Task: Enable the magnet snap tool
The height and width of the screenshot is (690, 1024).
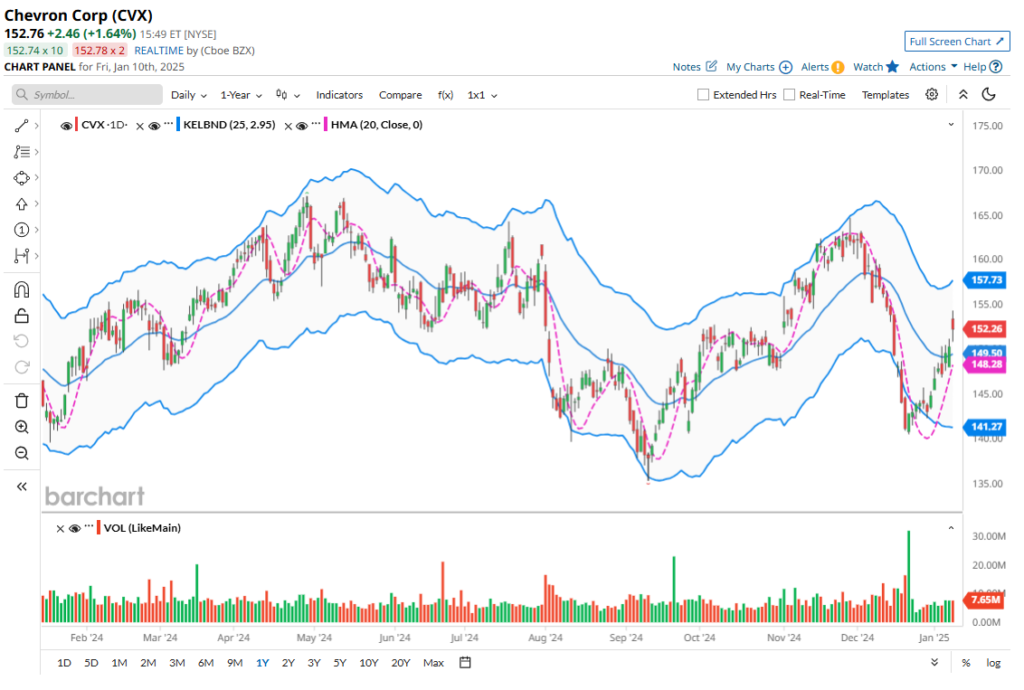Action: pos(21,290)
